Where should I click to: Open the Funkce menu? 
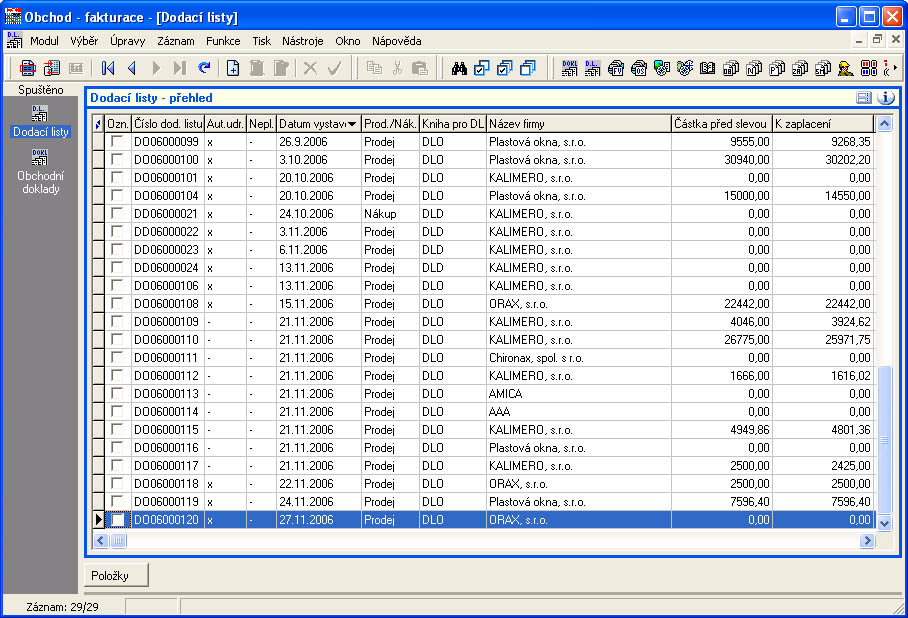(x=223, y=41)
